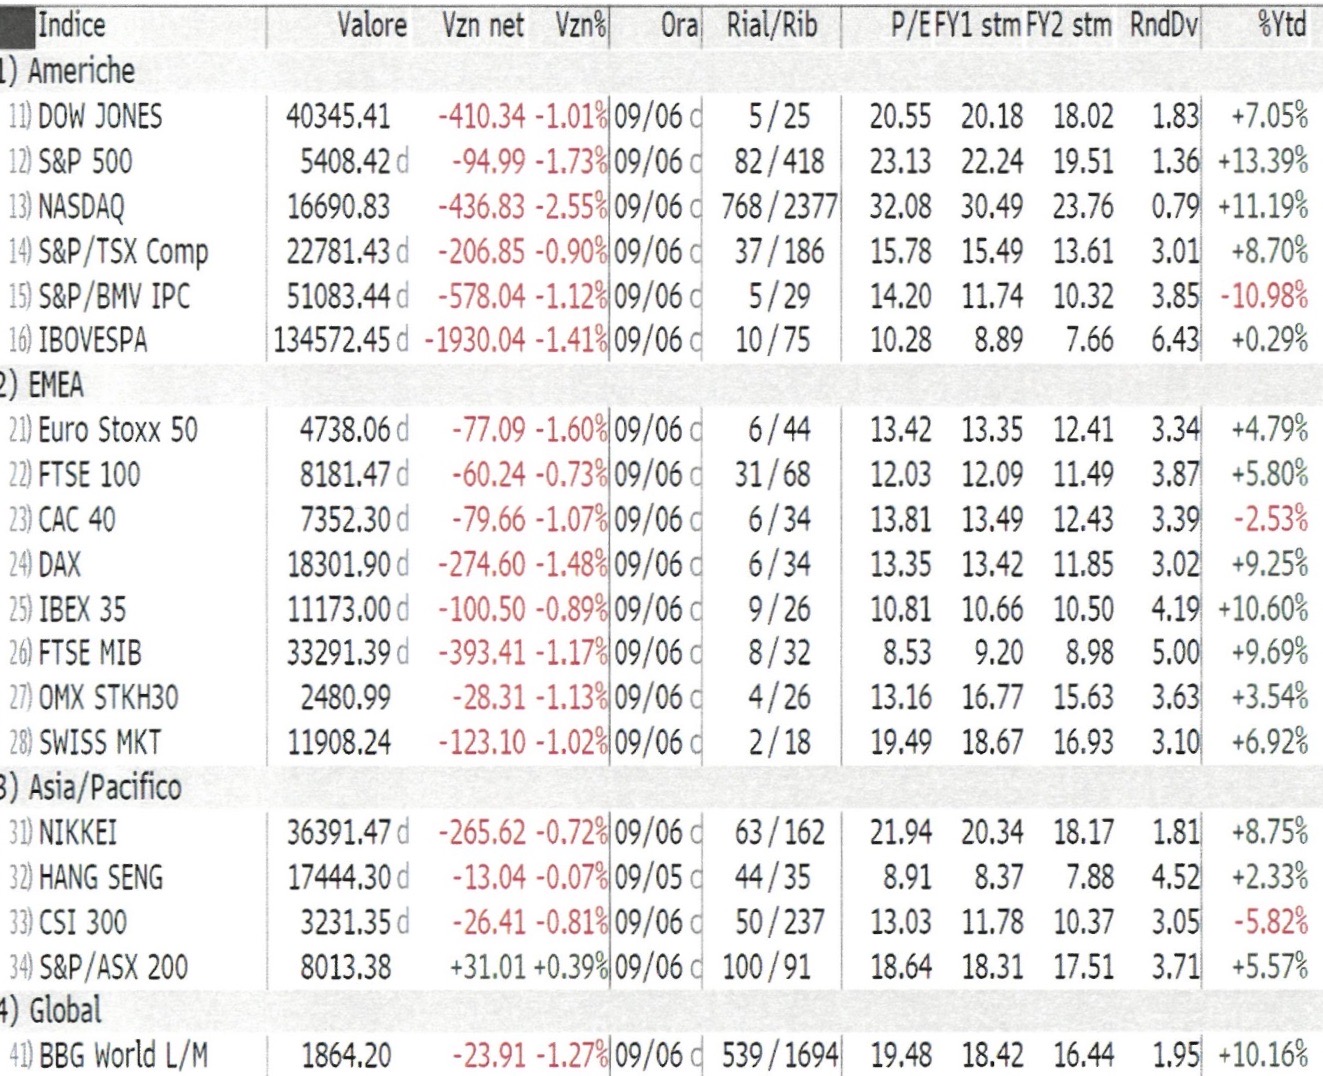Click the FY1 stm column header
This screenshot has height=1076, width=1323.
tap(978, 25)
